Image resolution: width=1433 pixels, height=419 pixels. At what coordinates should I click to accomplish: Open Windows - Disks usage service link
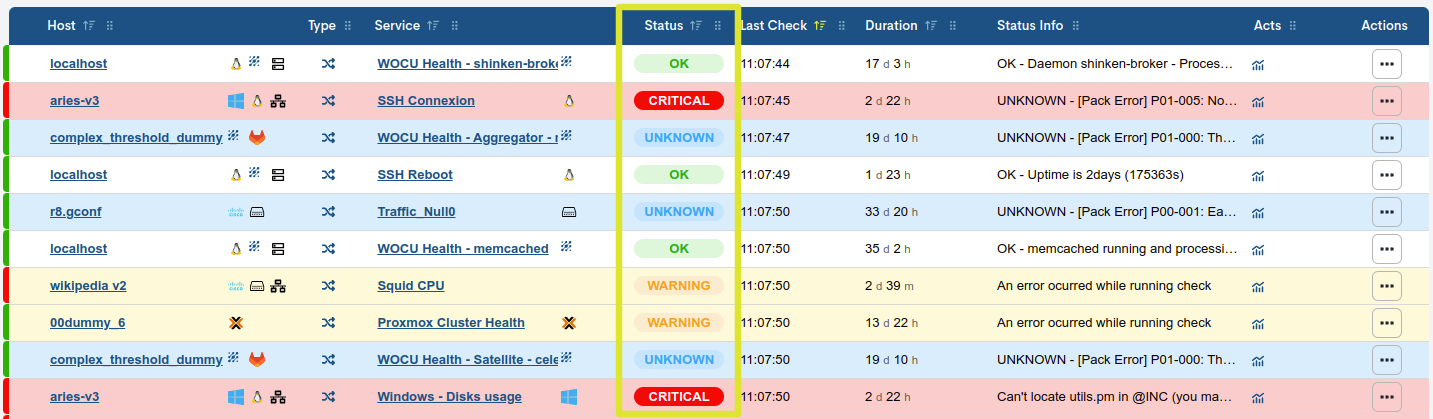click(x=449, y=396)
